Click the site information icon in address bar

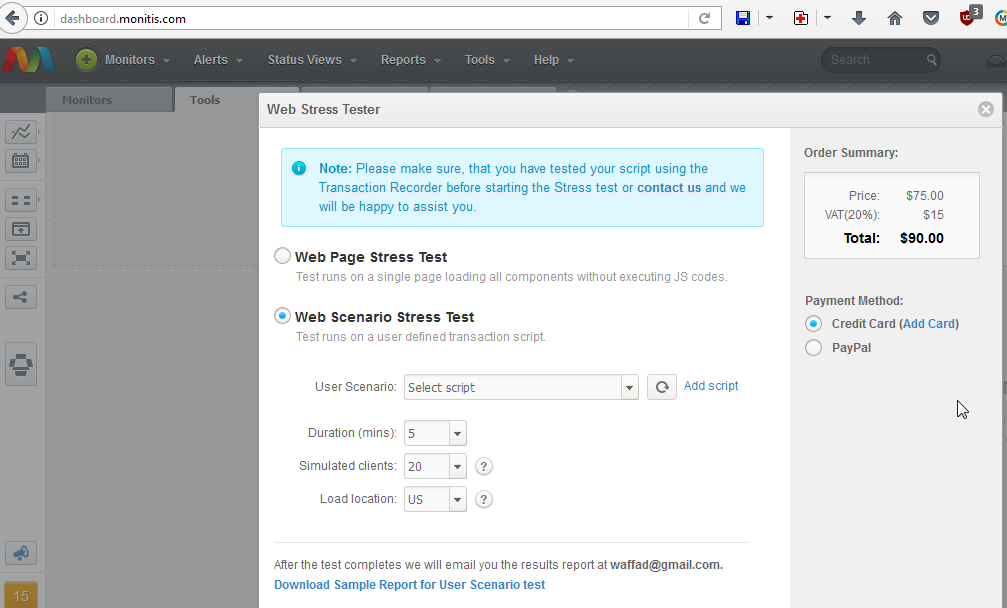click(x=40, y=18)
